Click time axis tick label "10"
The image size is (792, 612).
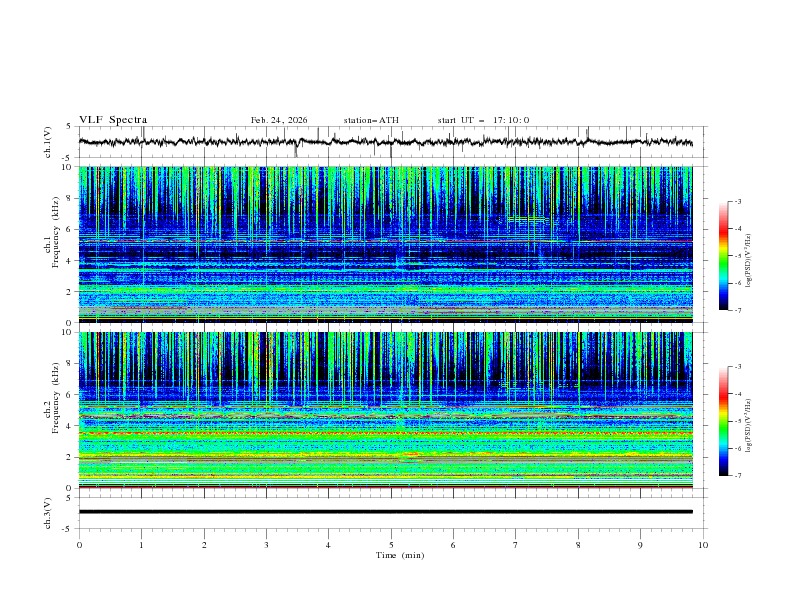click(703, 545)
